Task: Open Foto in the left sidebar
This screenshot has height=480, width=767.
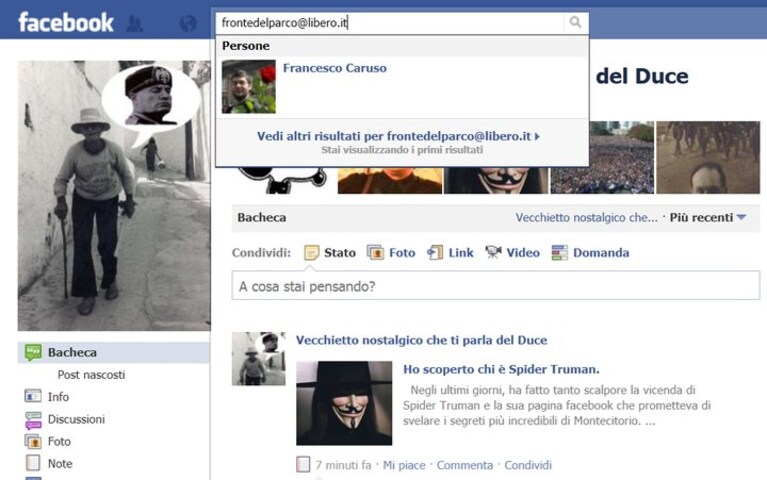Action: [x=59, y=441]
